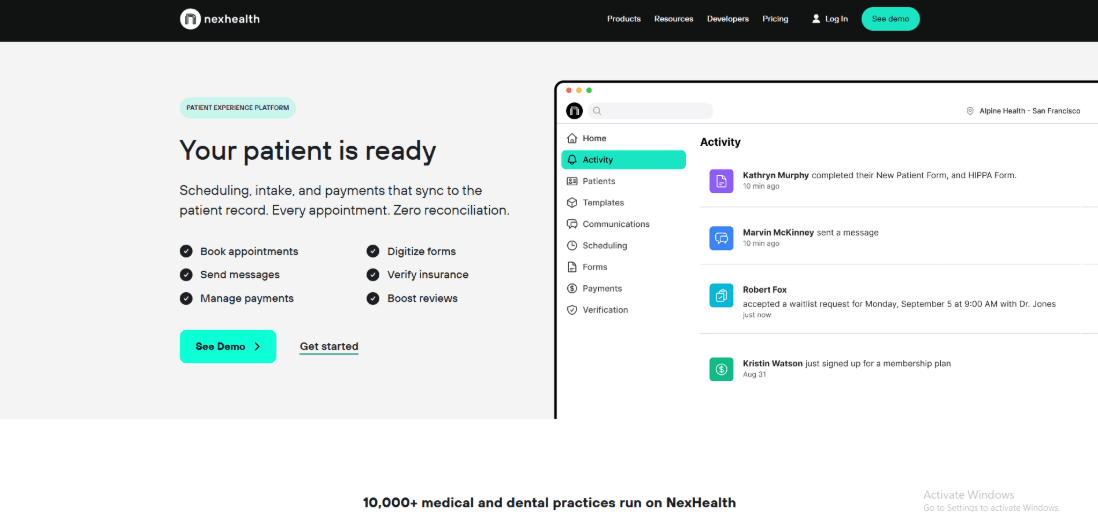Click the magnifier search icon
This screenshot has height=512, width=1098.
(x=597, y=111)
